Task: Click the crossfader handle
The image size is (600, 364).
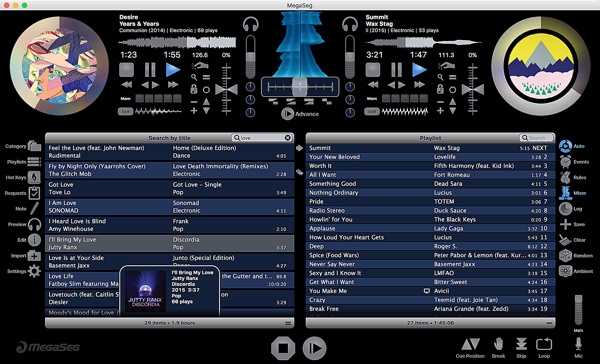Action: 300,87
